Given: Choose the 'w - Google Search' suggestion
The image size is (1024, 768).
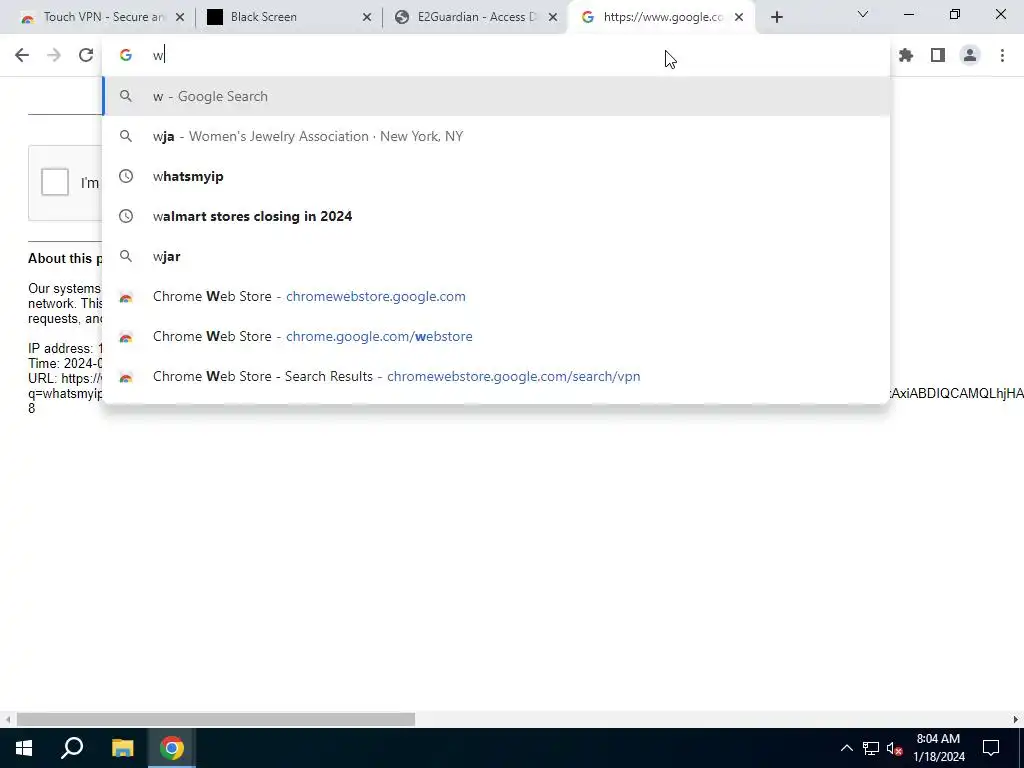Looking at the screenshot, I should 496,97.
